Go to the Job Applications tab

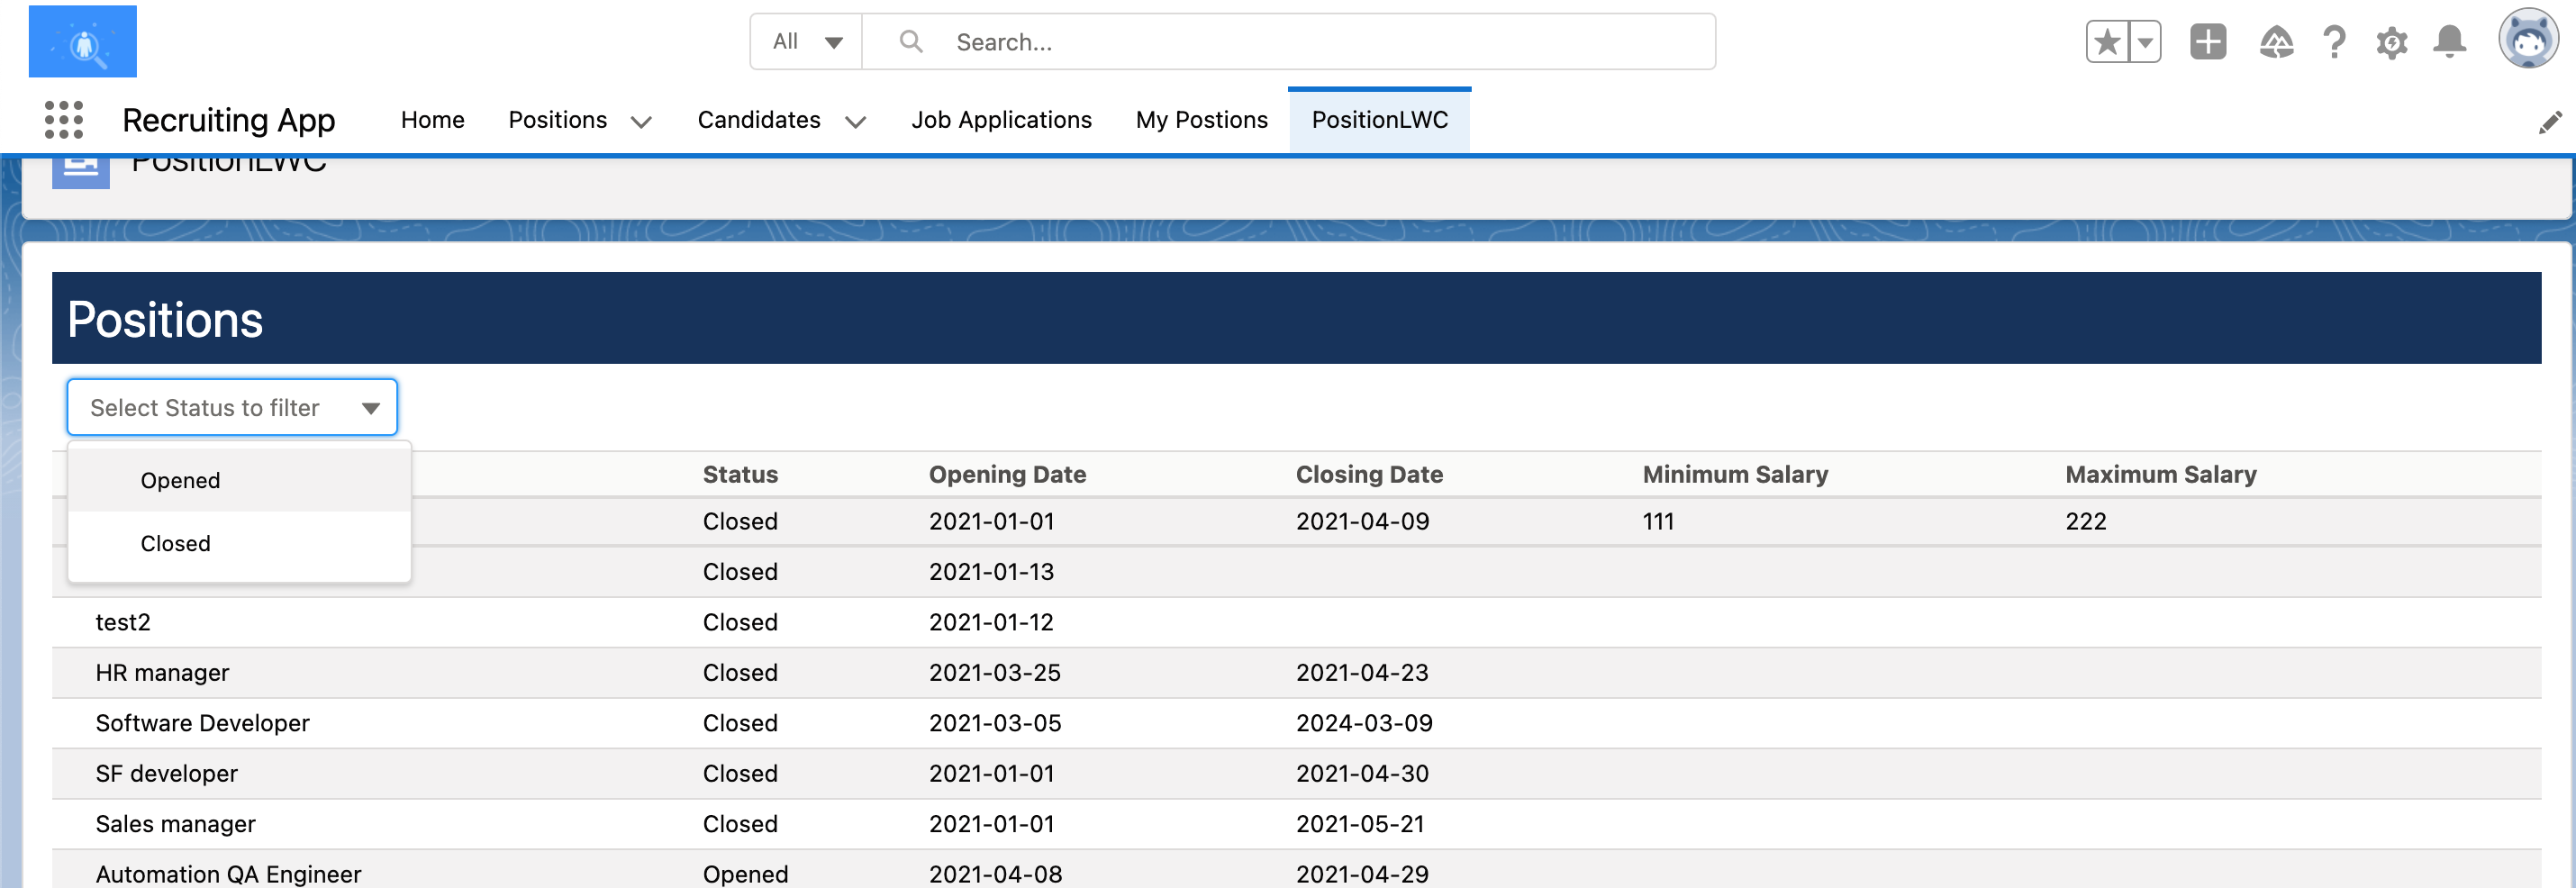(x=1001, y=120)
